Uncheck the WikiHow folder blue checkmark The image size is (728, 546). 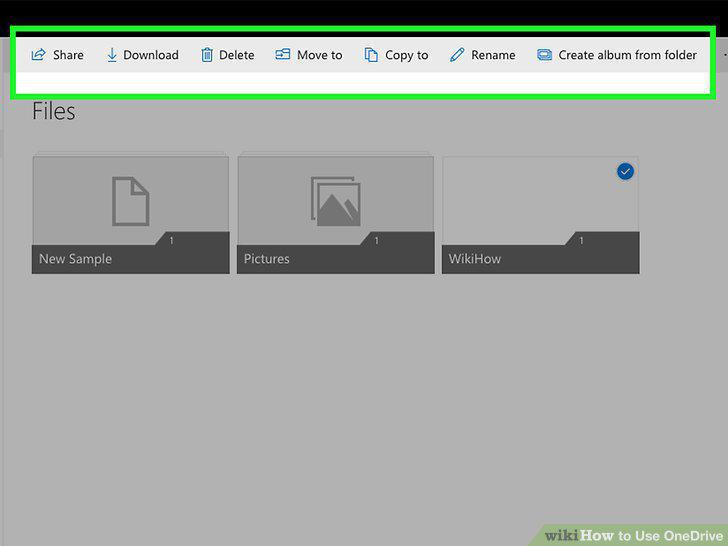(625, 171)
